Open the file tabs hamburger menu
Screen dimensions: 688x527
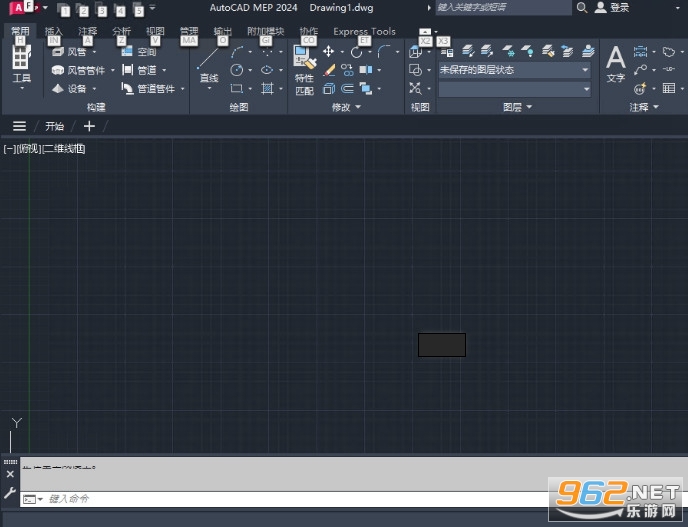click(x=19, y=126)
